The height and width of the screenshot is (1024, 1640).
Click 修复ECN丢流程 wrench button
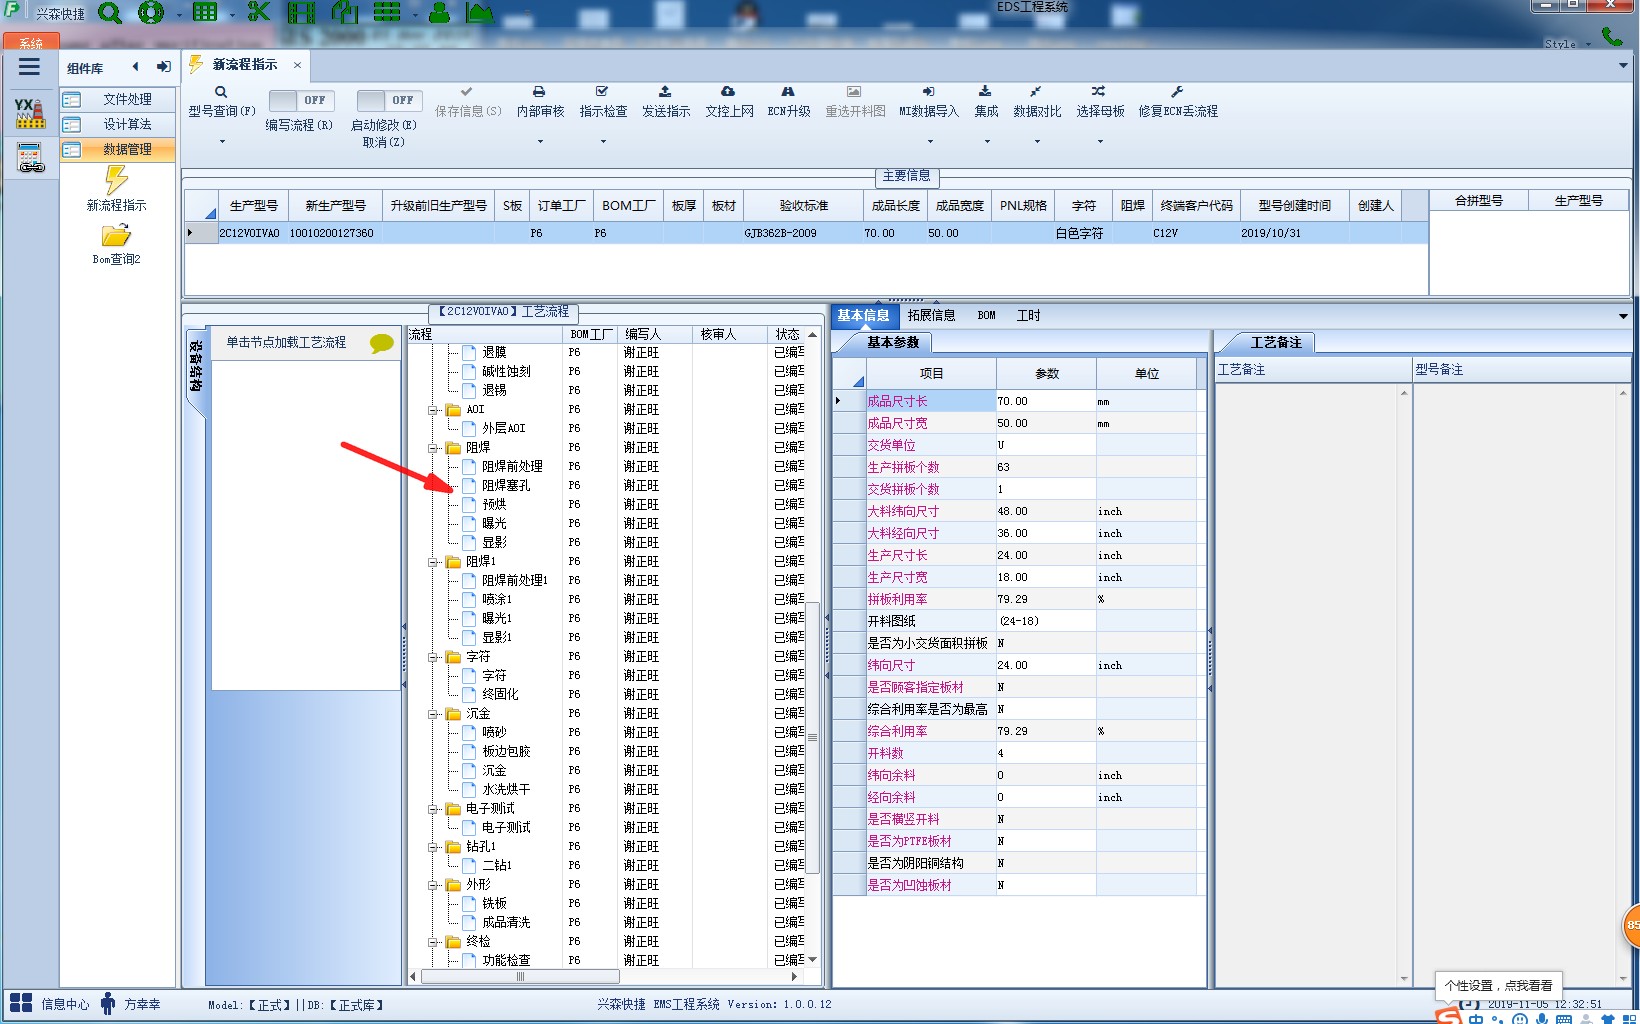click(x=1178, y=101)
